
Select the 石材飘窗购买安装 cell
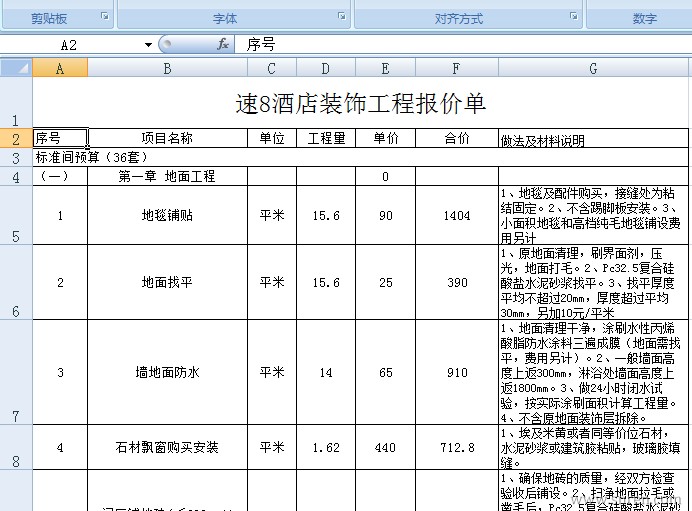coord(167,447)
